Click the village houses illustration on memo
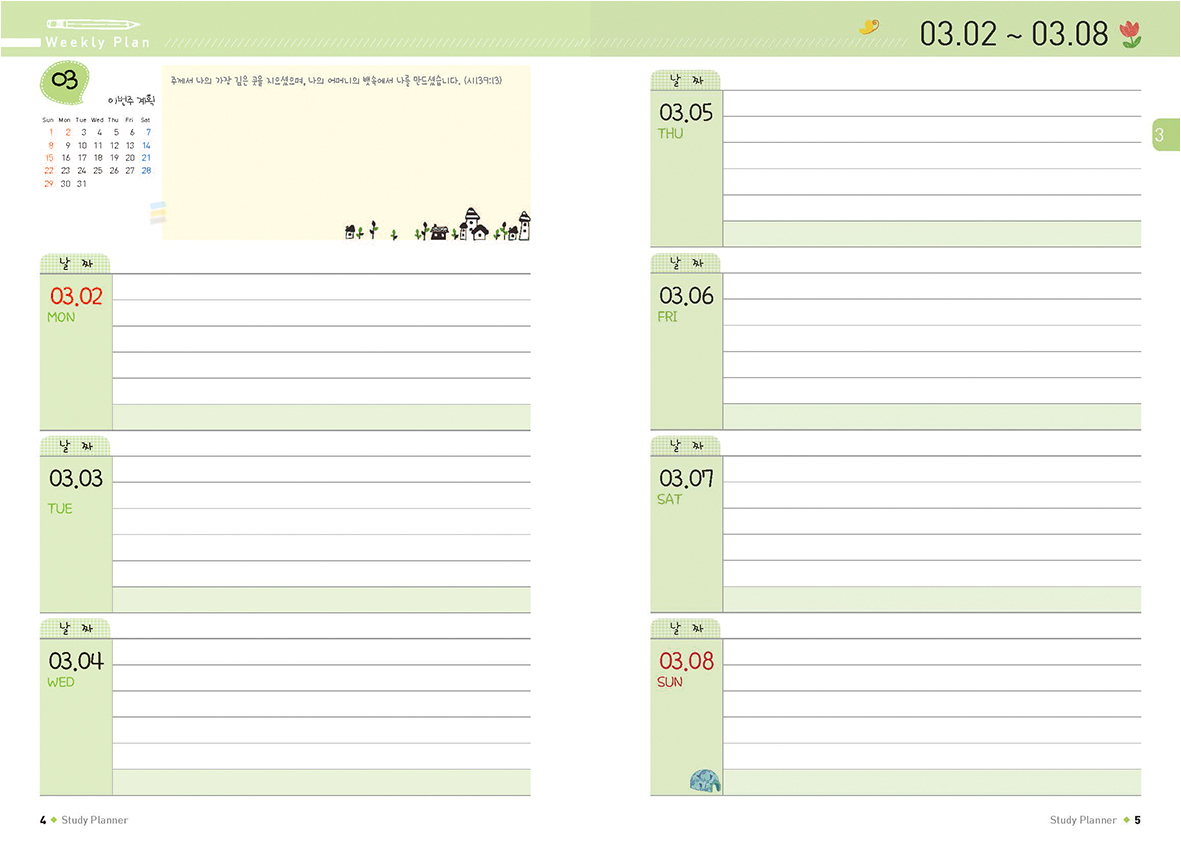Image resolution: width=1181 pixels, height=844 pixels. 438,228
